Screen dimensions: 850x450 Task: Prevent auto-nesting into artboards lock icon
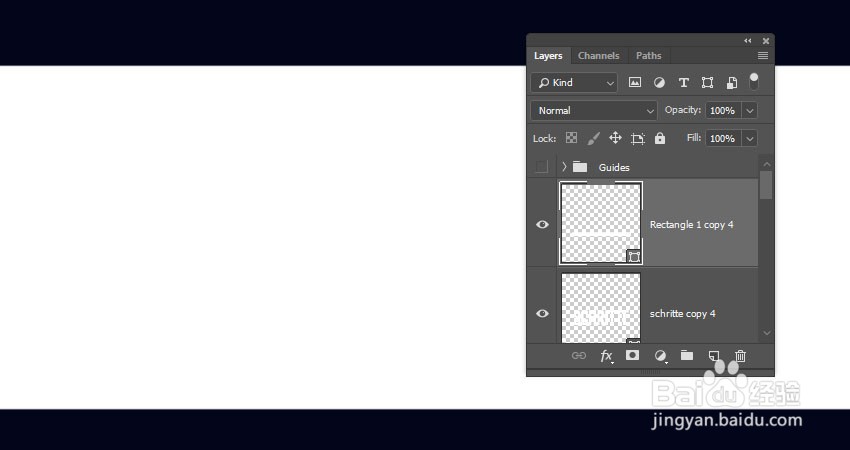point(638,139)
